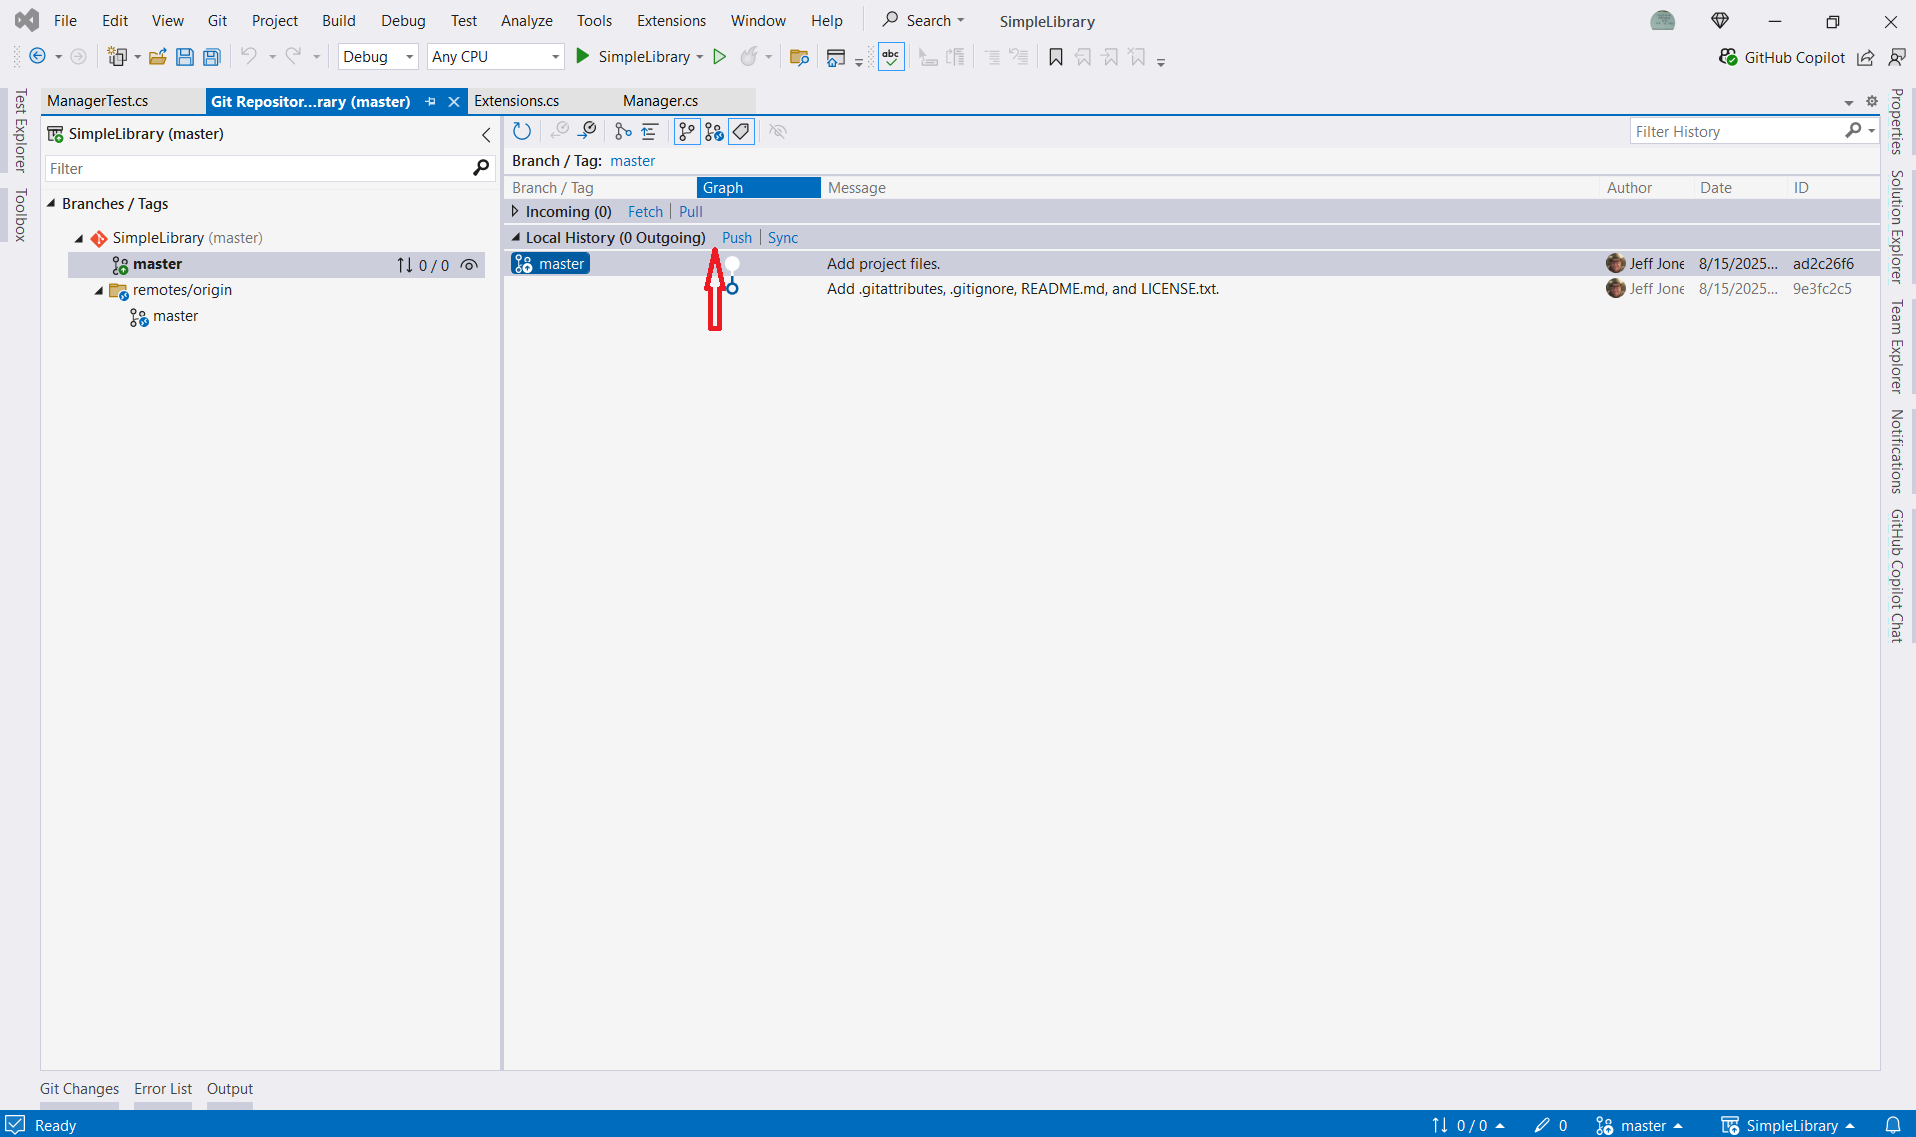Screen dimensions: 1916x1137
Task: Toggle the show tags button
Action: pyautogui.click(x=741, y=131)
